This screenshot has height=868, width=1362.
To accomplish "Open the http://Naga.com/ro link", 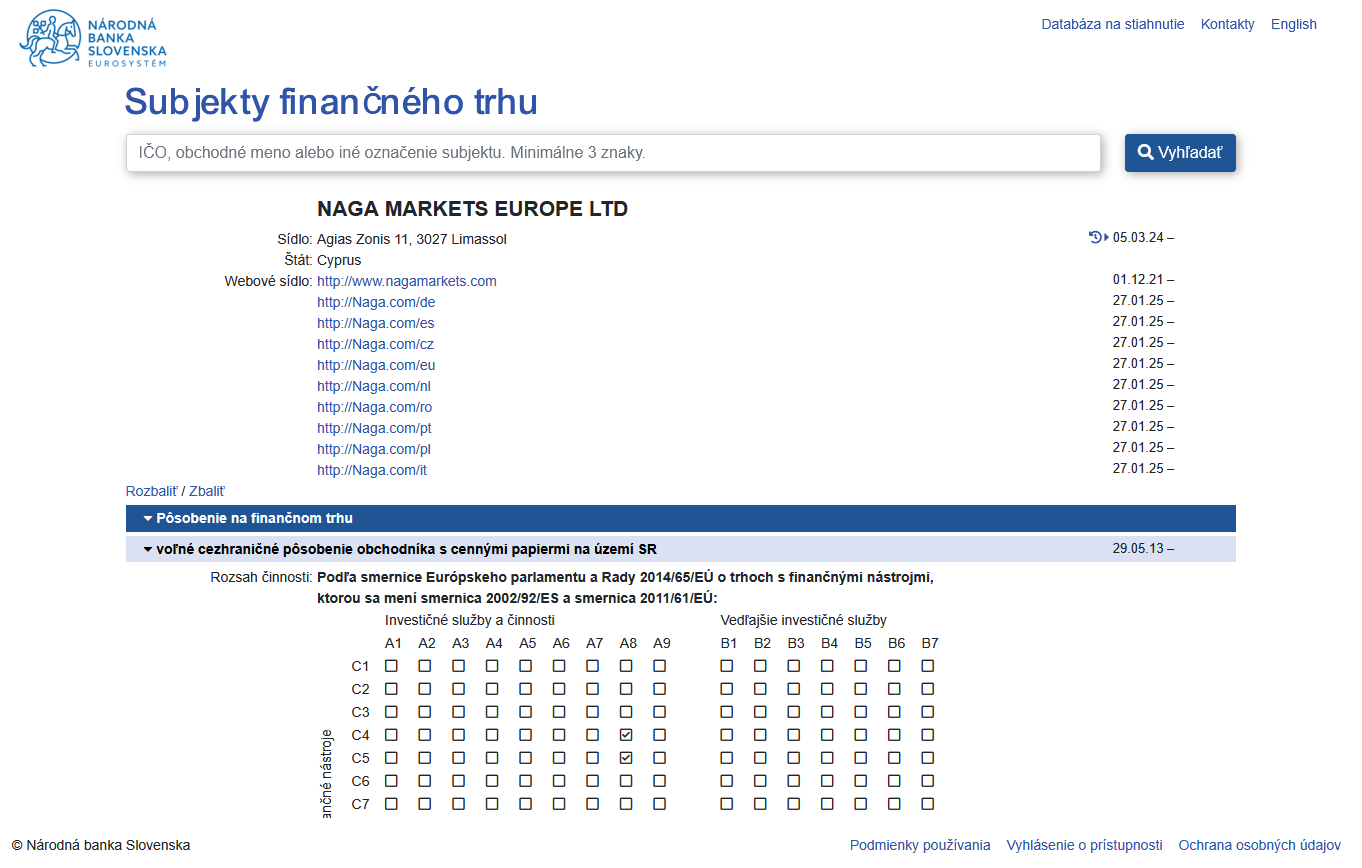I will pos(375,407).
